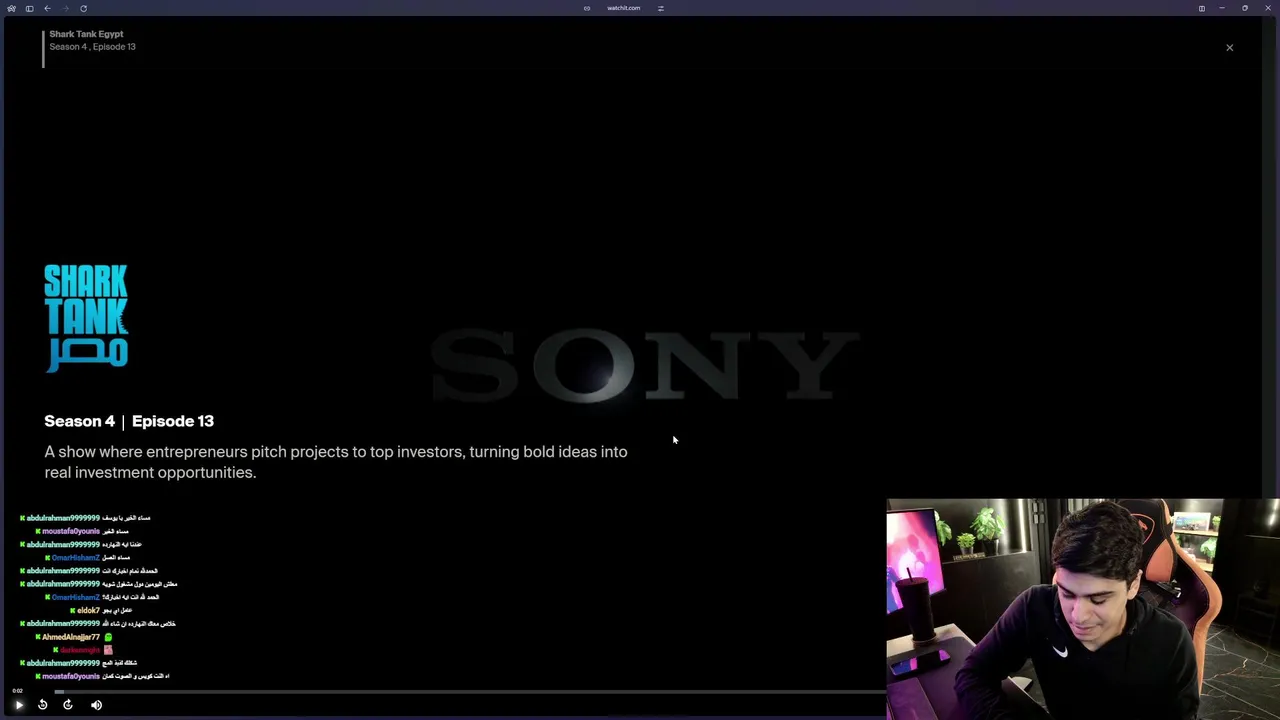
Task: Copy the page link icon beside URL
Action: pos(587,8)
